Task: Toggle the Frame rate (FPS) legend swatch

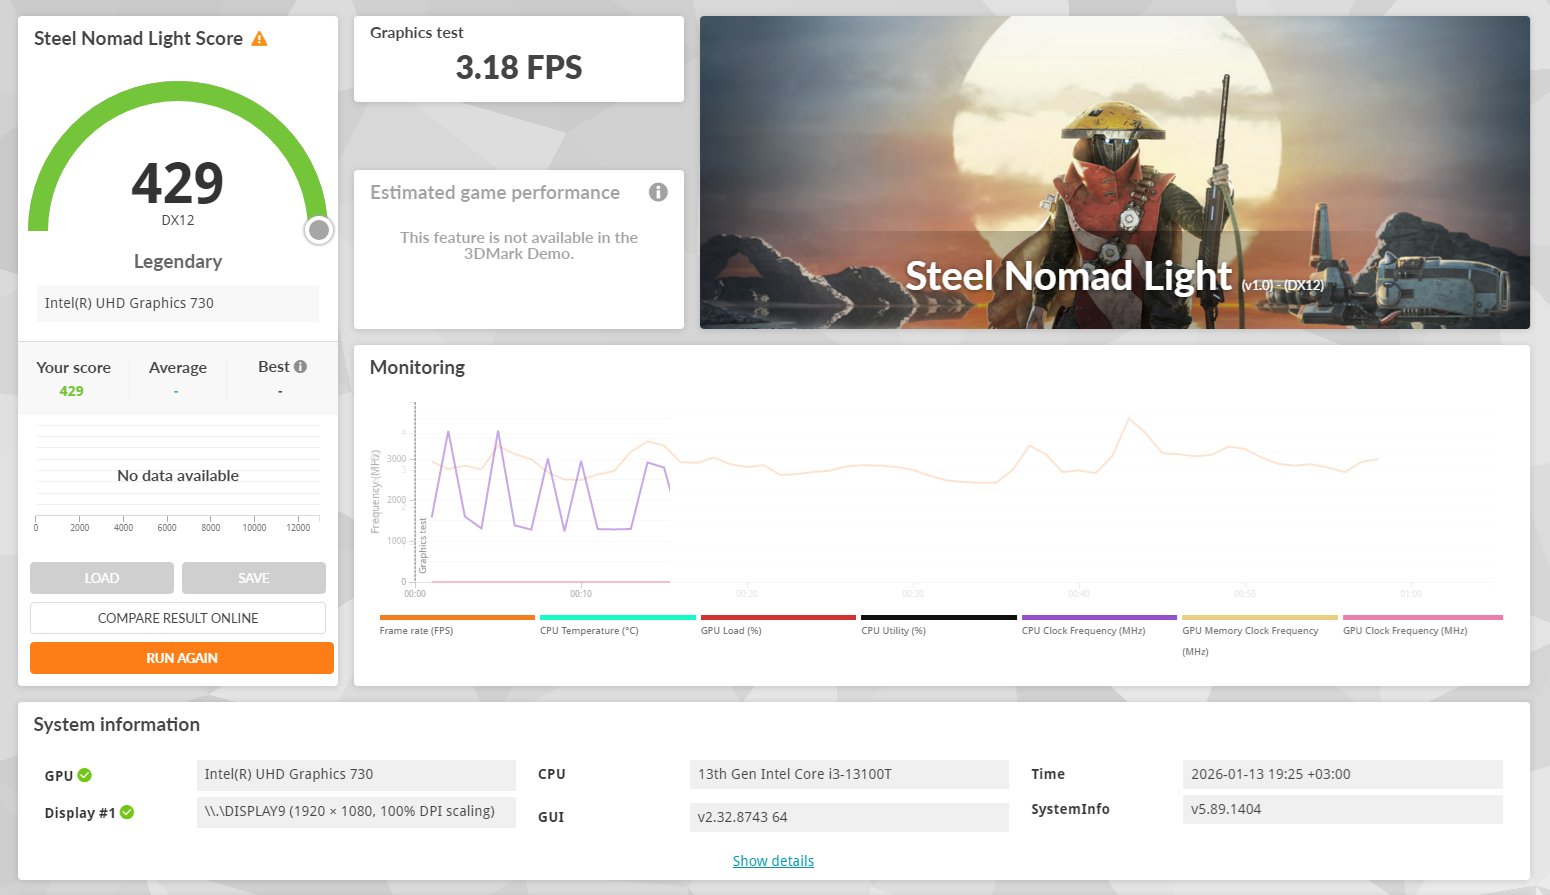Action: [x=457, y=617]
